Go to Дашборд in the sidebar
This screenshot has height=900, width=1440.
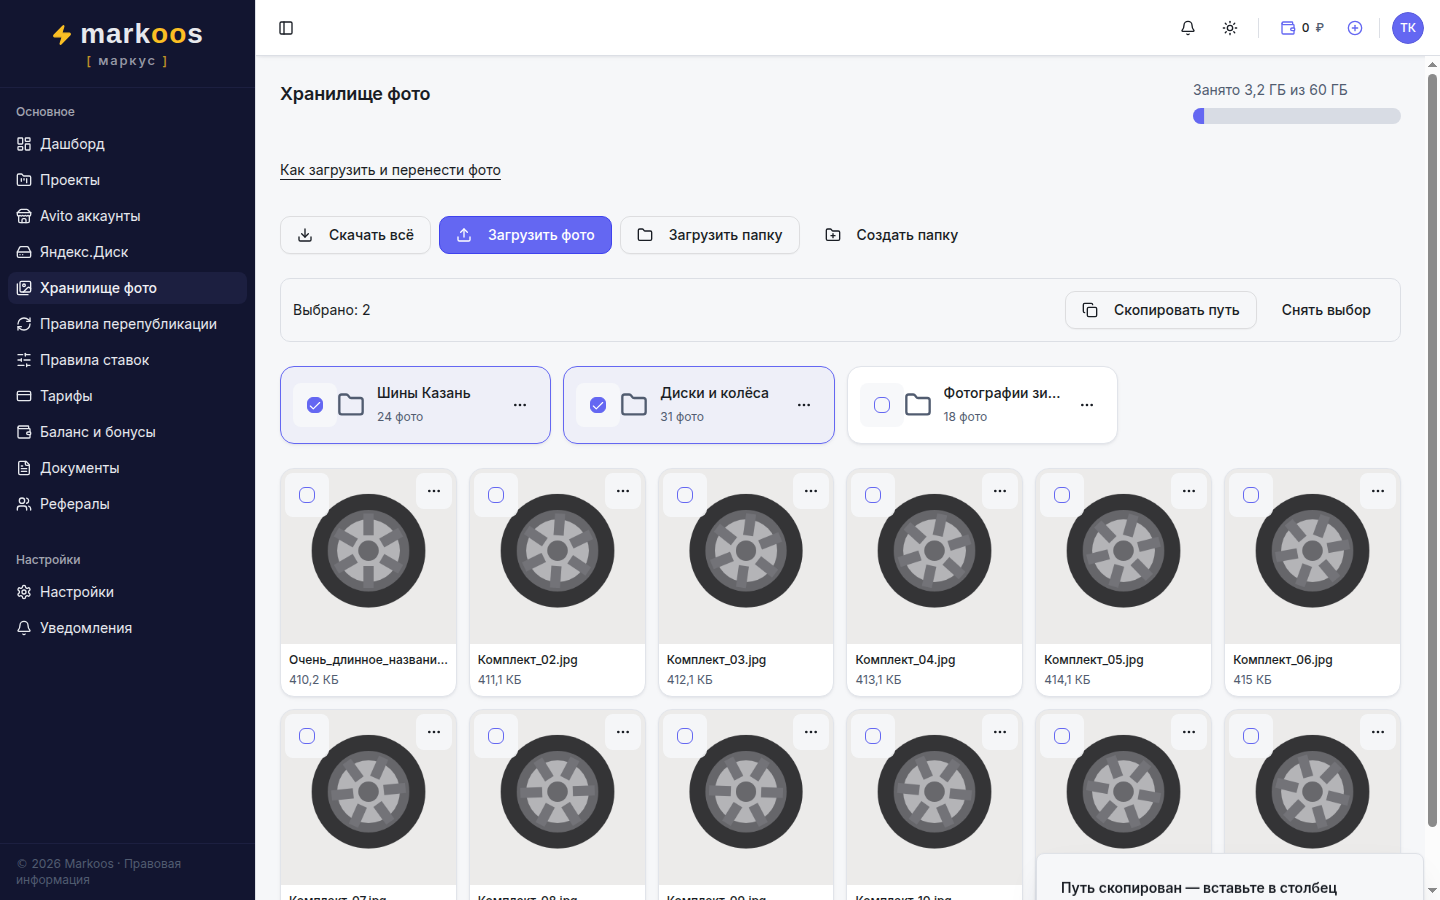coord(127,144)
